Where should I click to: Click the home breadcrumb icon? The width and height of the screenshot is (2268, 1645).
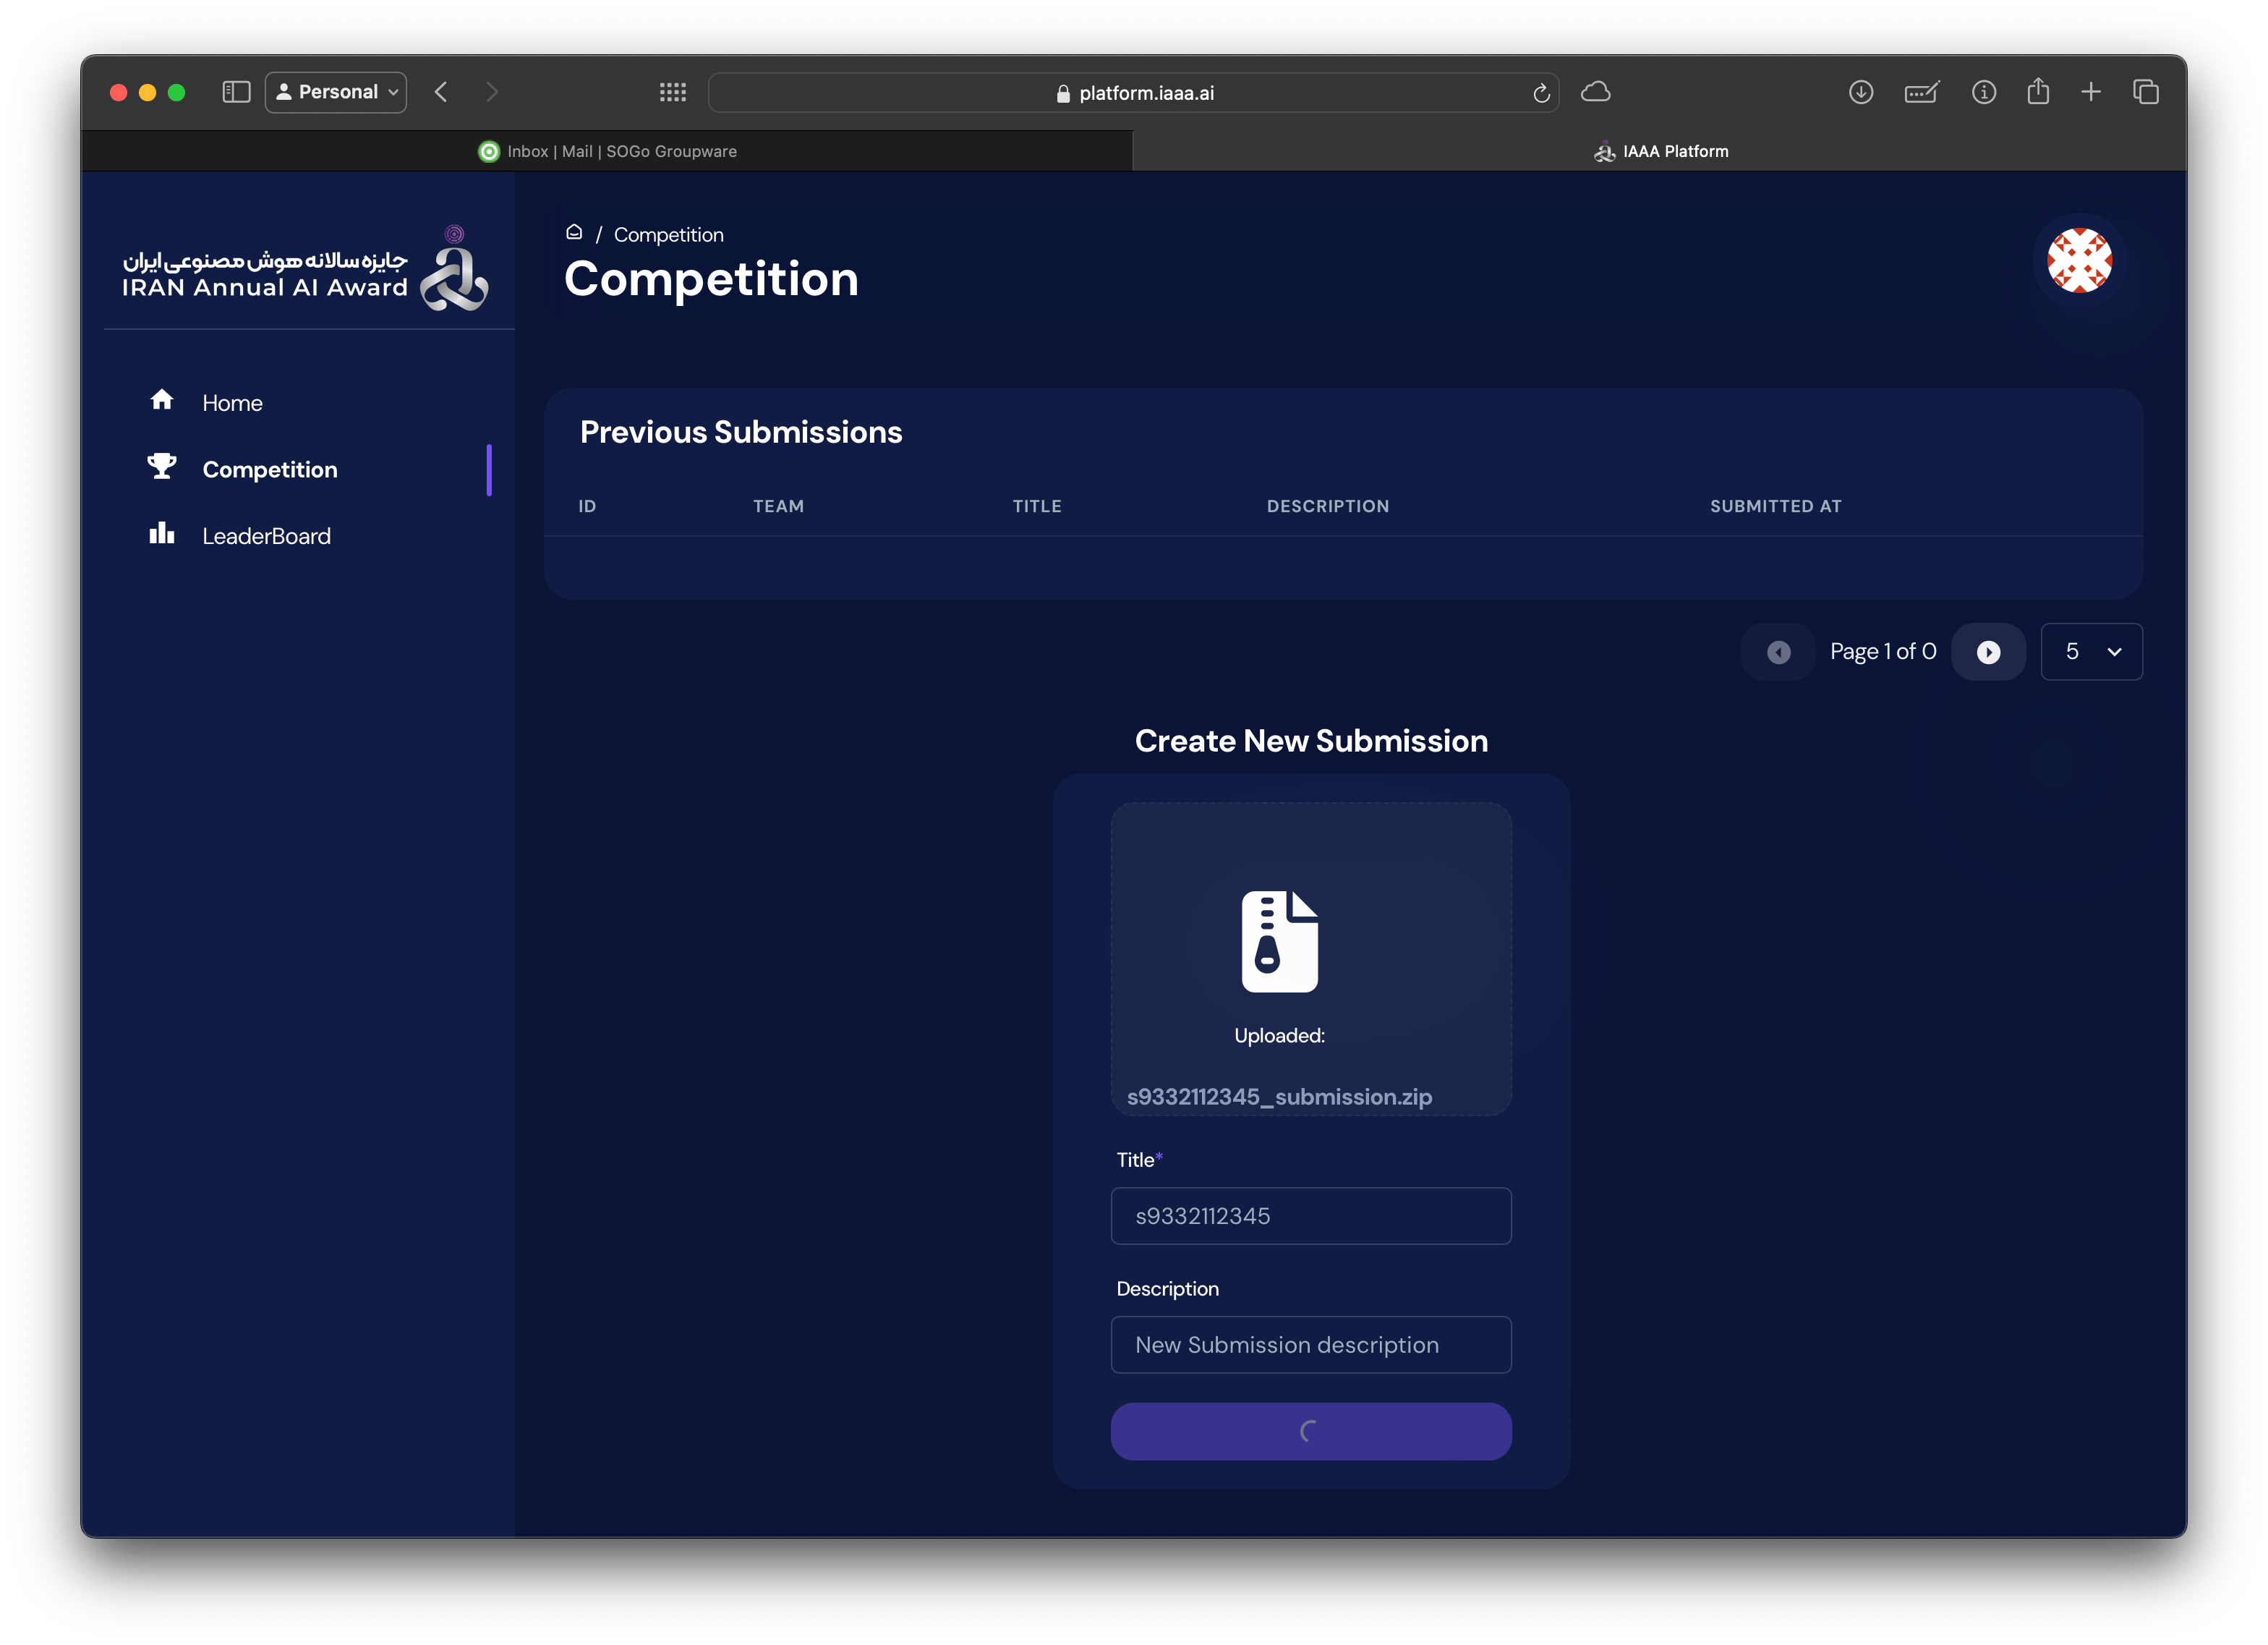pos(574,233)
